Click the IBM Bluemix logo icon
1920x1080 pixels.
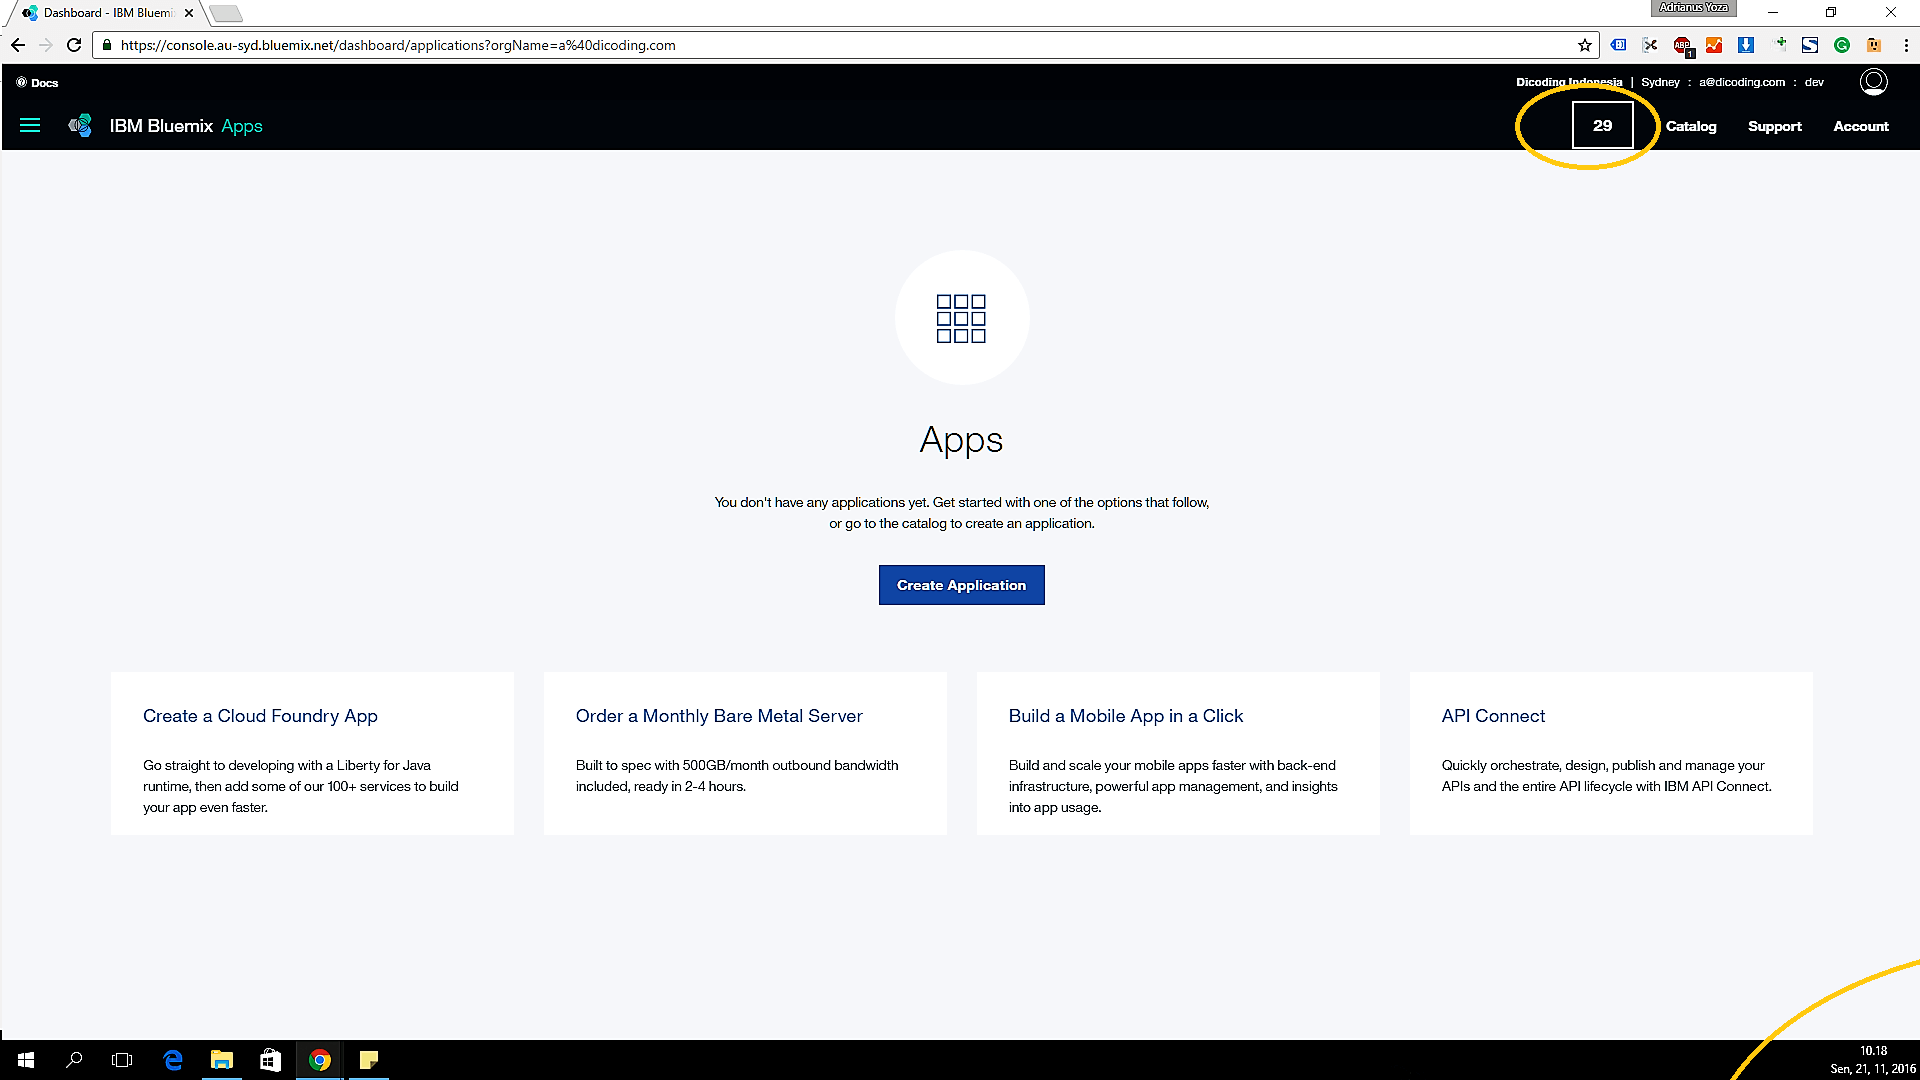pos(80,126)
